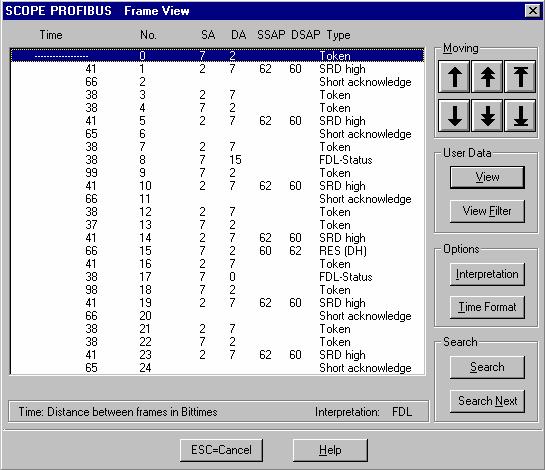This screenshot has height=470, width=545.
Task: Select frame number 19 SRD high
Action: [217, 303]
